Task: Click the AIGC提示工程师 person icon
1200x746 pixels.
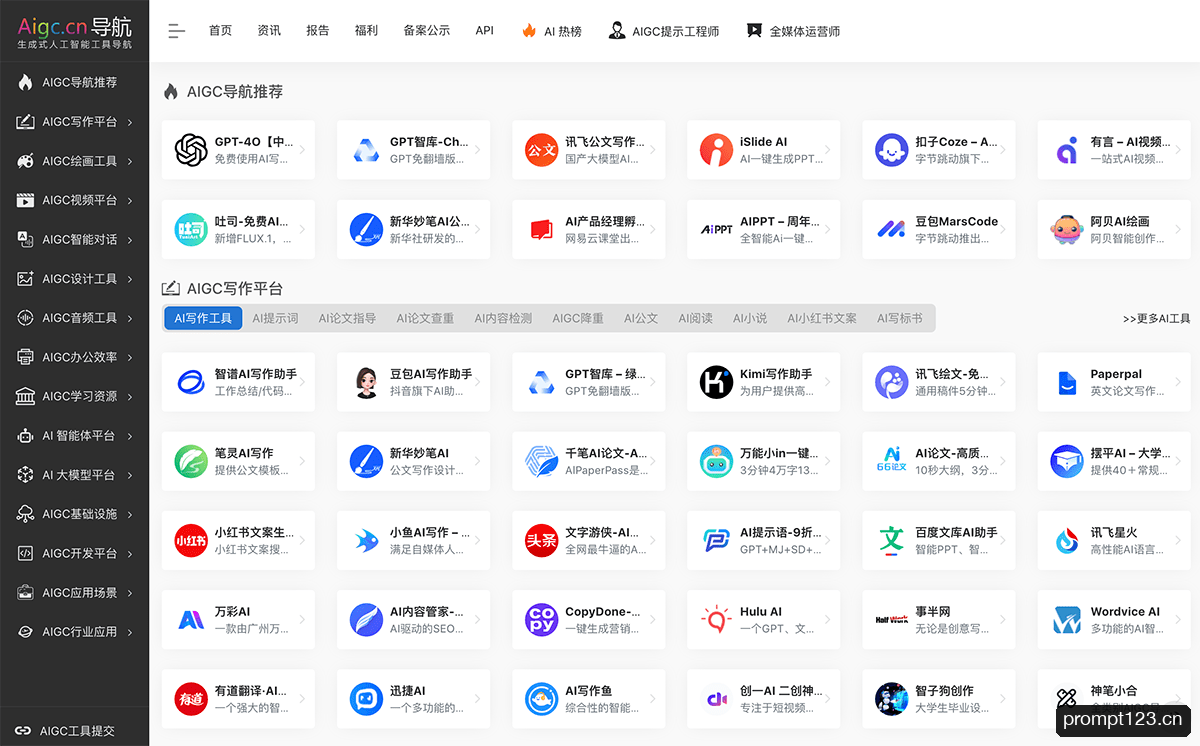Action: pyautogui.click(x=617, y=31)
